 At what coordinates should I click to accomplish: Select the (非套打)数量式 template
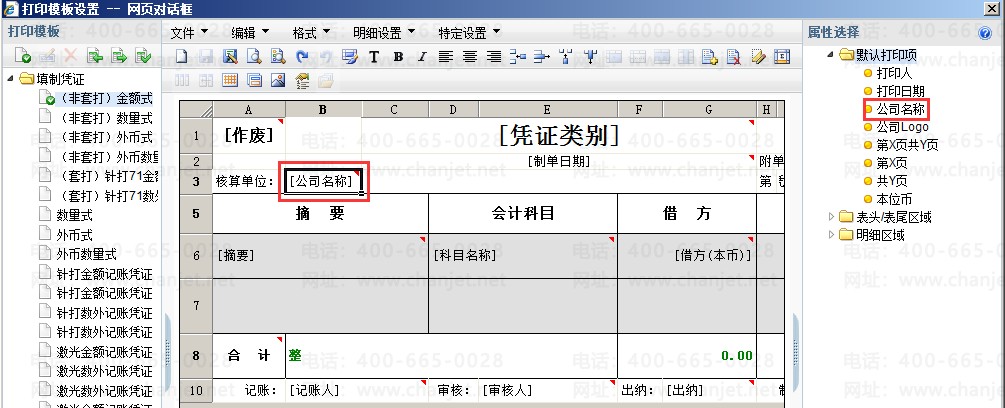coord(104,118)
